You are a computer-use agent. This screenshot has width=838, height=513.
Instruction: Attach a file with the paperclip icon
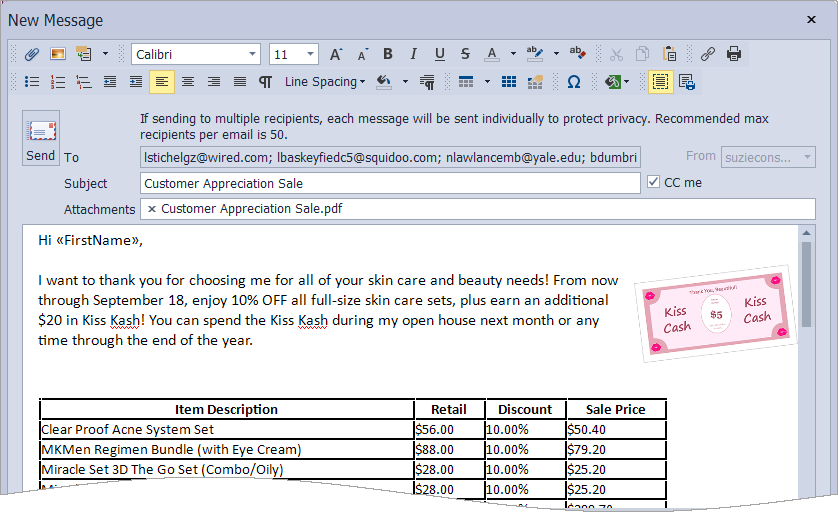(32, 54)
